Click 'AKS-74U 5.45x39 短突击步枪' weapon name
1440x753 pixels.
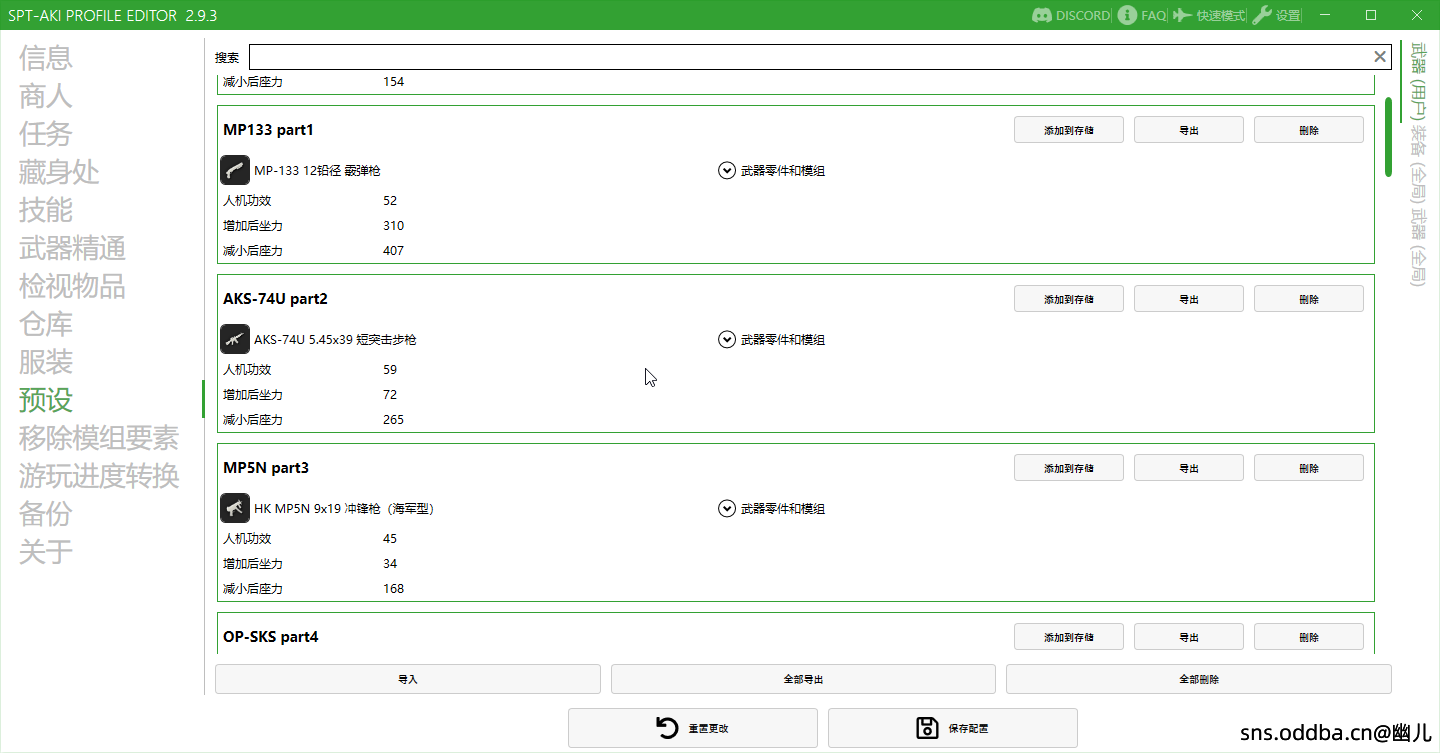point(335,340)
